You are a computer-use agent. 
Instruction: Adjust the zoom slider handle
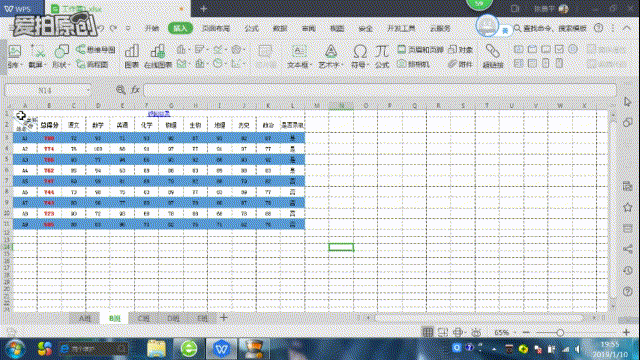click(x=560, y=333)
